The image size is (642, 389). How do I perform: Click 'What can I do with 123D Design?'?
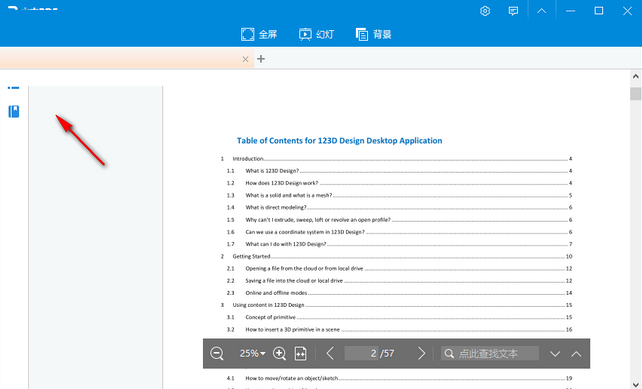tap(399, 244)
